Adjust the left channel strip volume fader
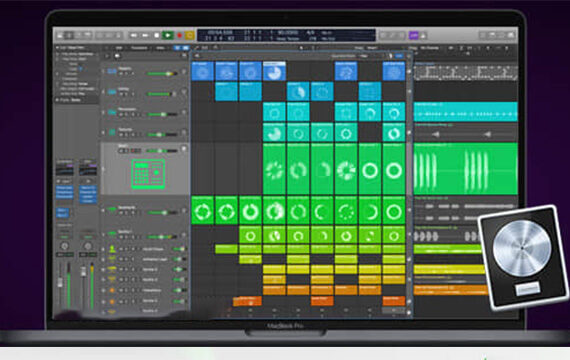This screenshot has height=360, width=570. (x=60, y=284)
